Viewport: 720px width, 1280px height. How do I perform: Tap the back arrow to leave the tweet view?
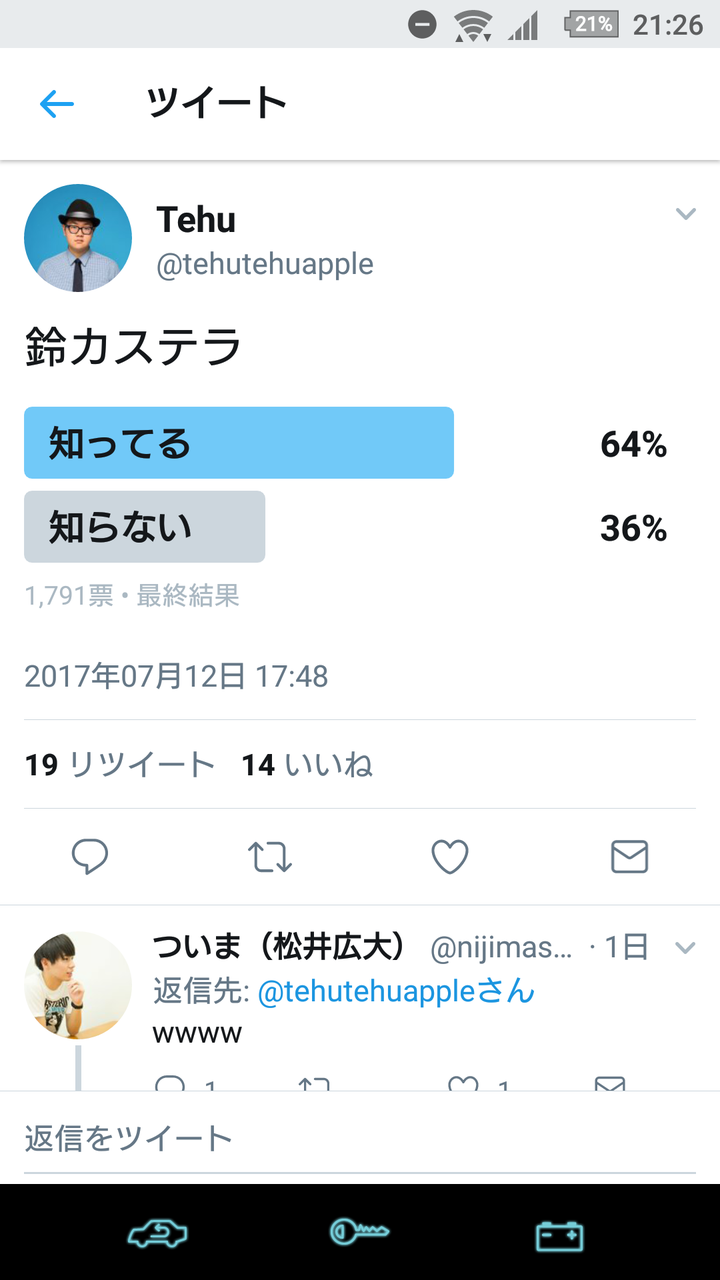(57, 103)
